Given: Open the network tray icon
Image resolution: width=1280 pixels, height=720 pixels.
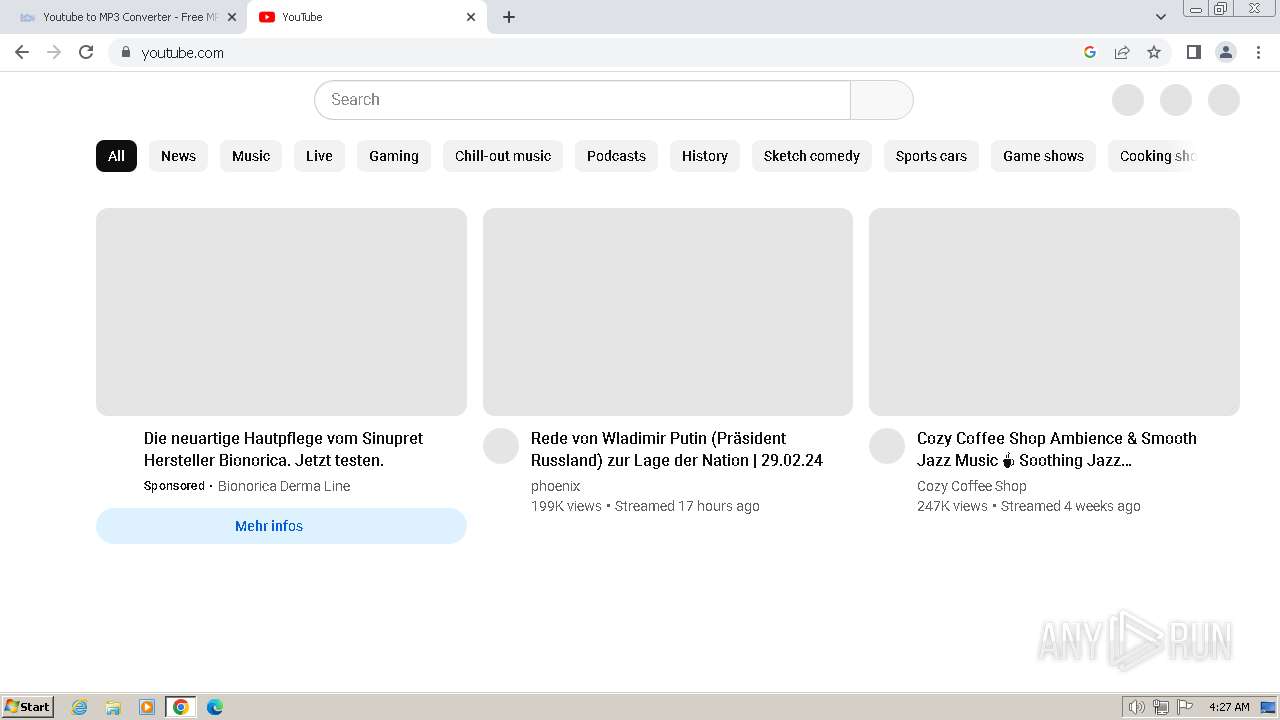Looking at the screenshot, I should (1161, 707).
